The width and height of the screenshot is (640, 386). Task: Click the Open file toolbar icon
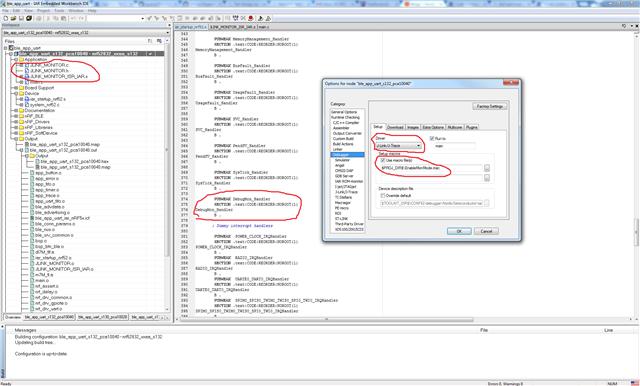[x=13, y=18]
